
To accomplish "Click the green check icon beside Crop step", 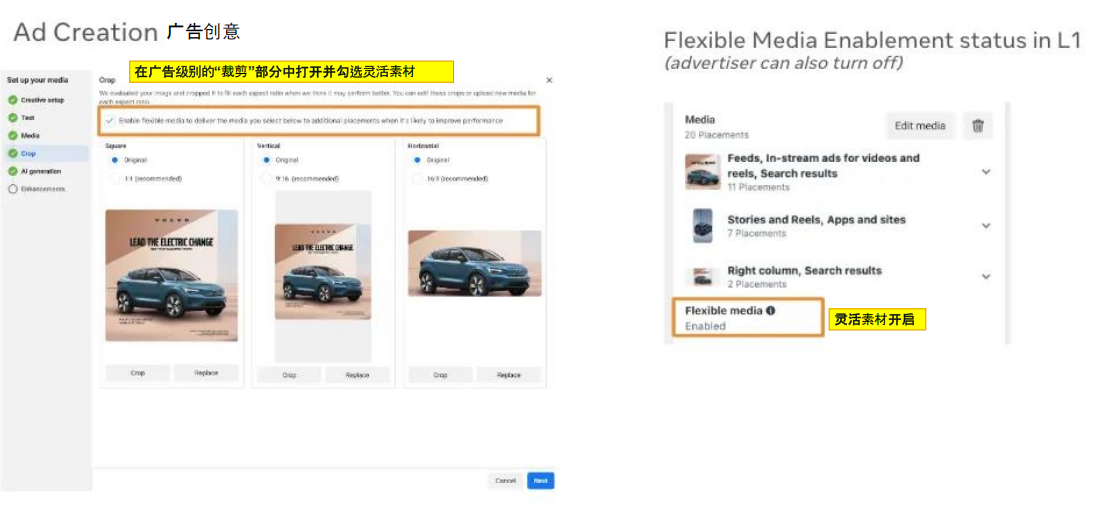I will tap(12, 154).
